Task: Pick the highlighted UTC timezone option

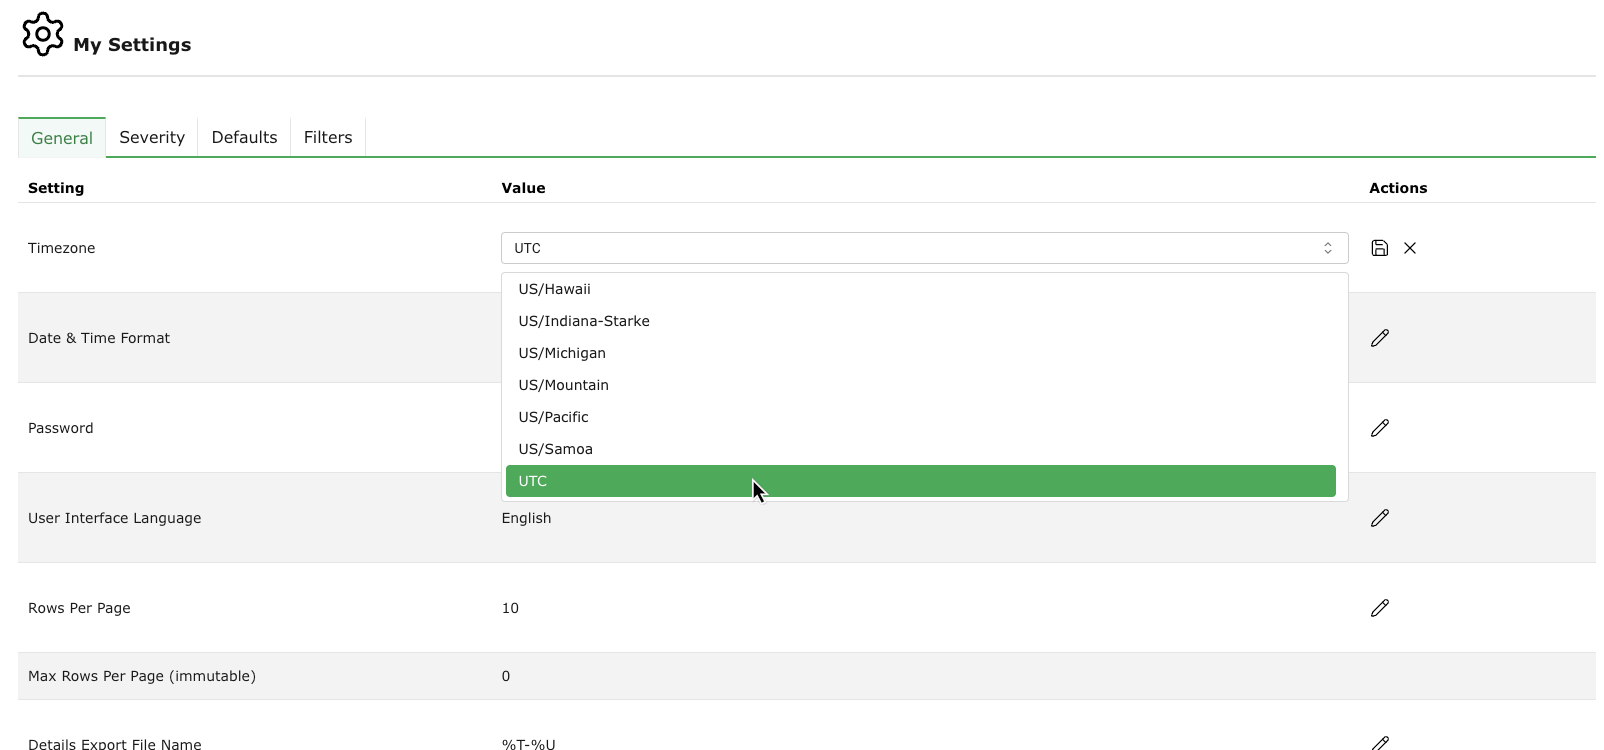Action: pyautogui.click(x=920, y=481)
